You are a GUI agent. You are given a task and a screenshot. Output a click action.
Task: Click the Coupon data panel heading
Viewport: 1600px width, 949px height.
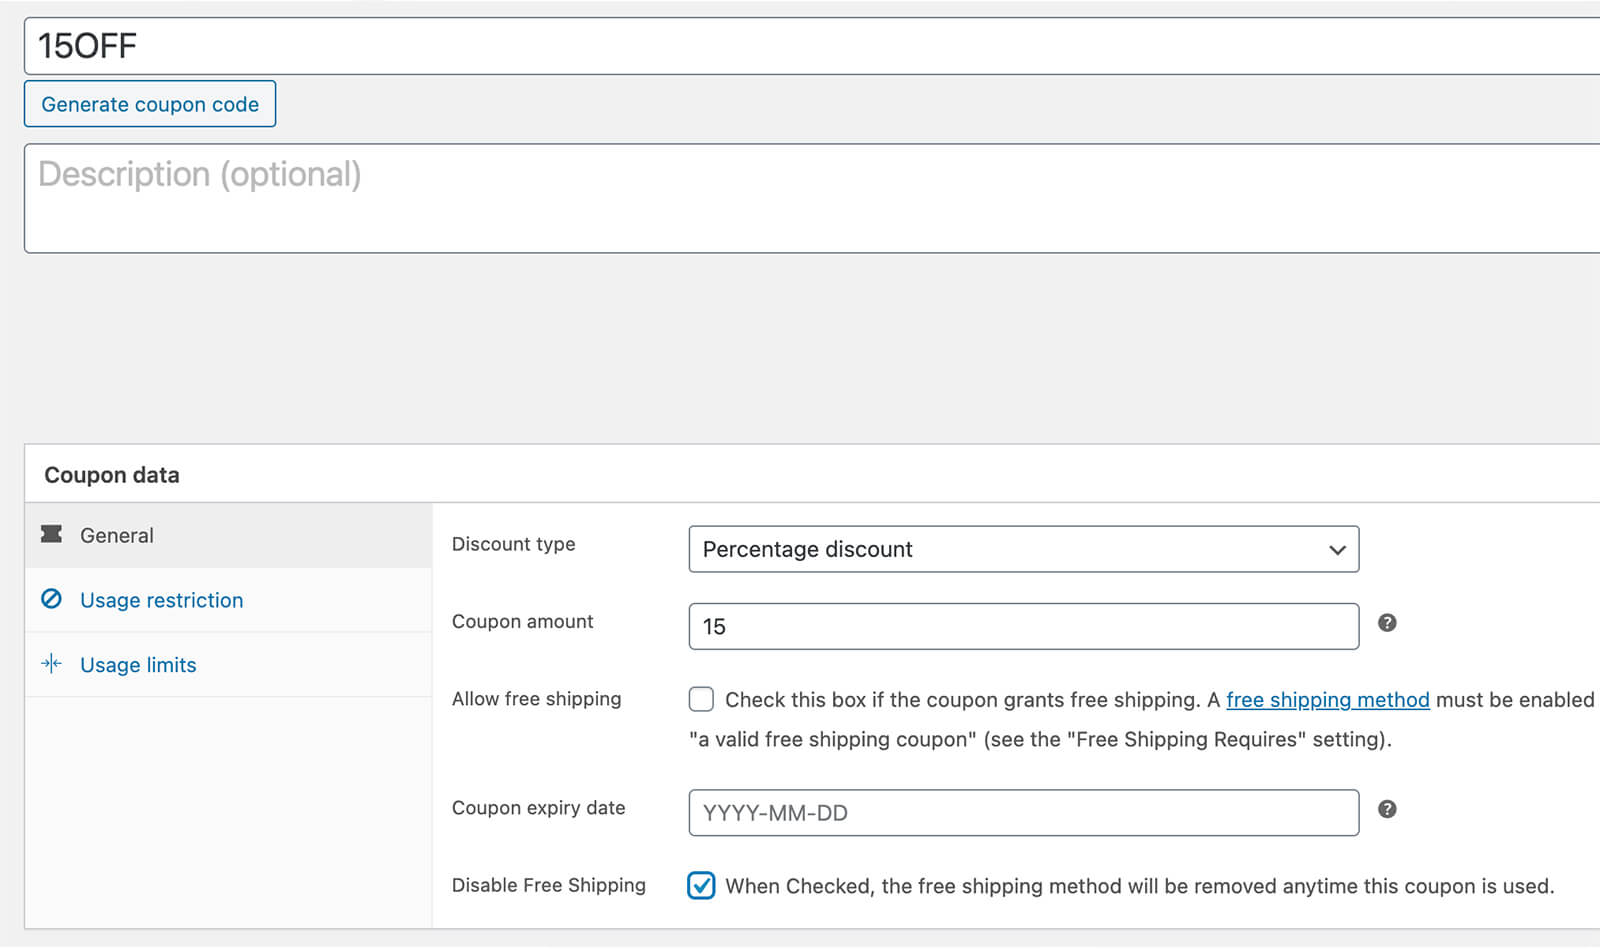click(x=112, y=475)
